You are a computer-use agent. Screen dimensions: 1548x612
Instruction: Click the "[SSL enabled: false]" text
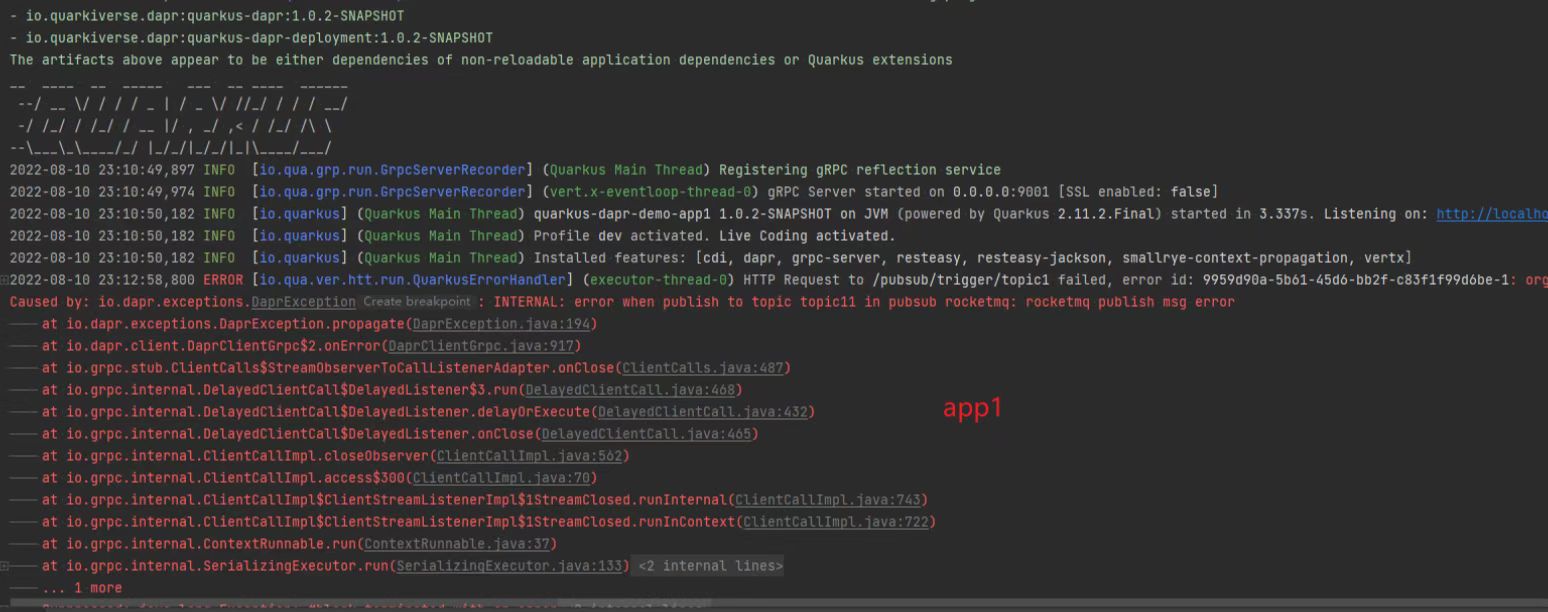click(1138, 192)
